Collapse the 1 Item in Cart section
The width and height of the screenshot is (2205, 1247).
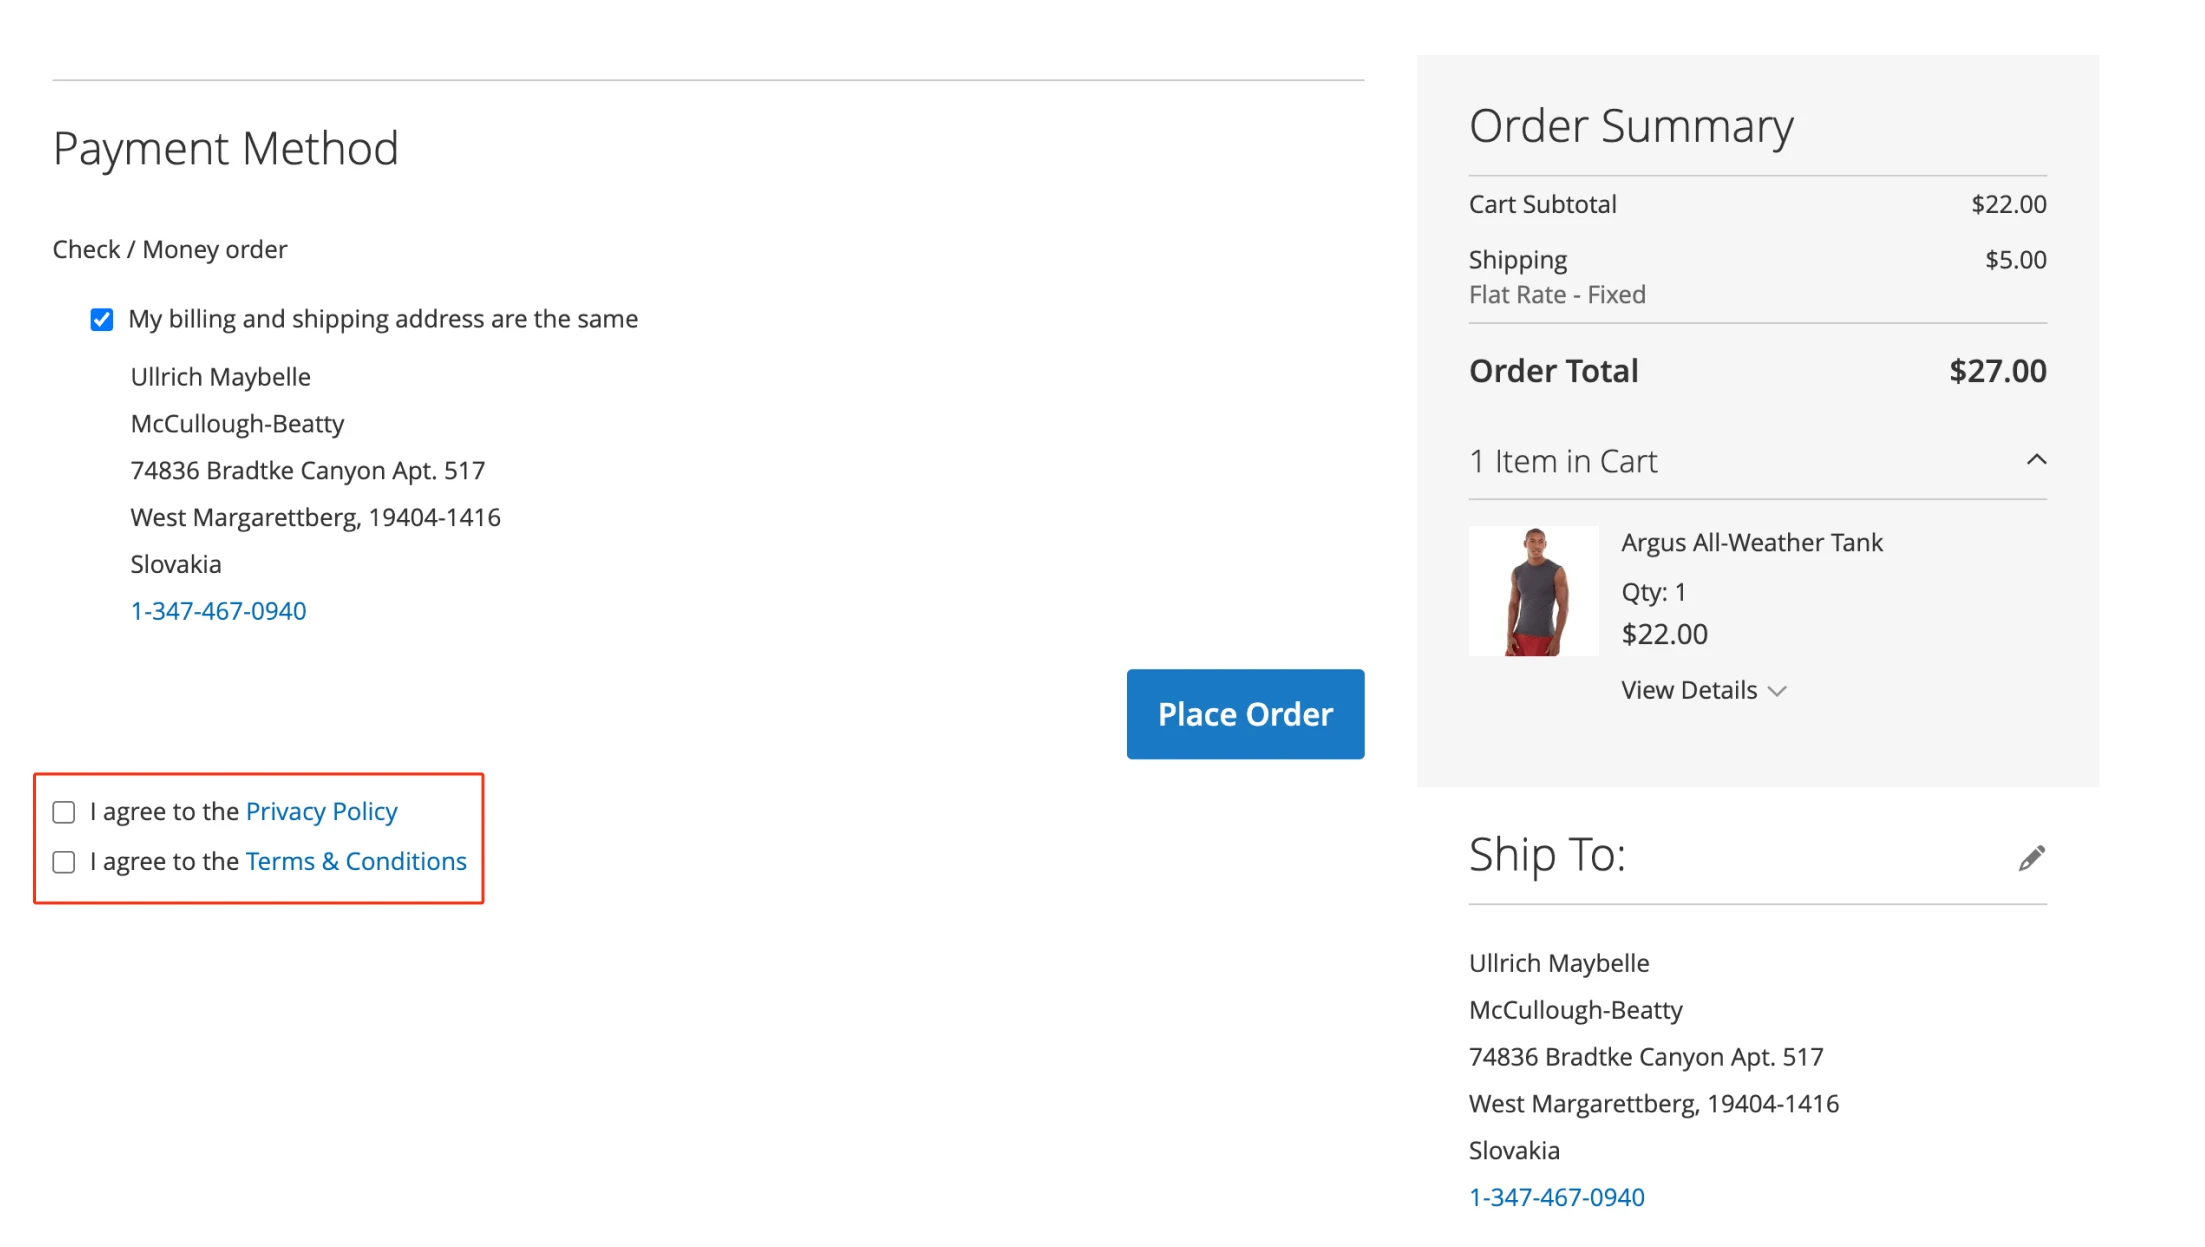(x=2035, y=460)
